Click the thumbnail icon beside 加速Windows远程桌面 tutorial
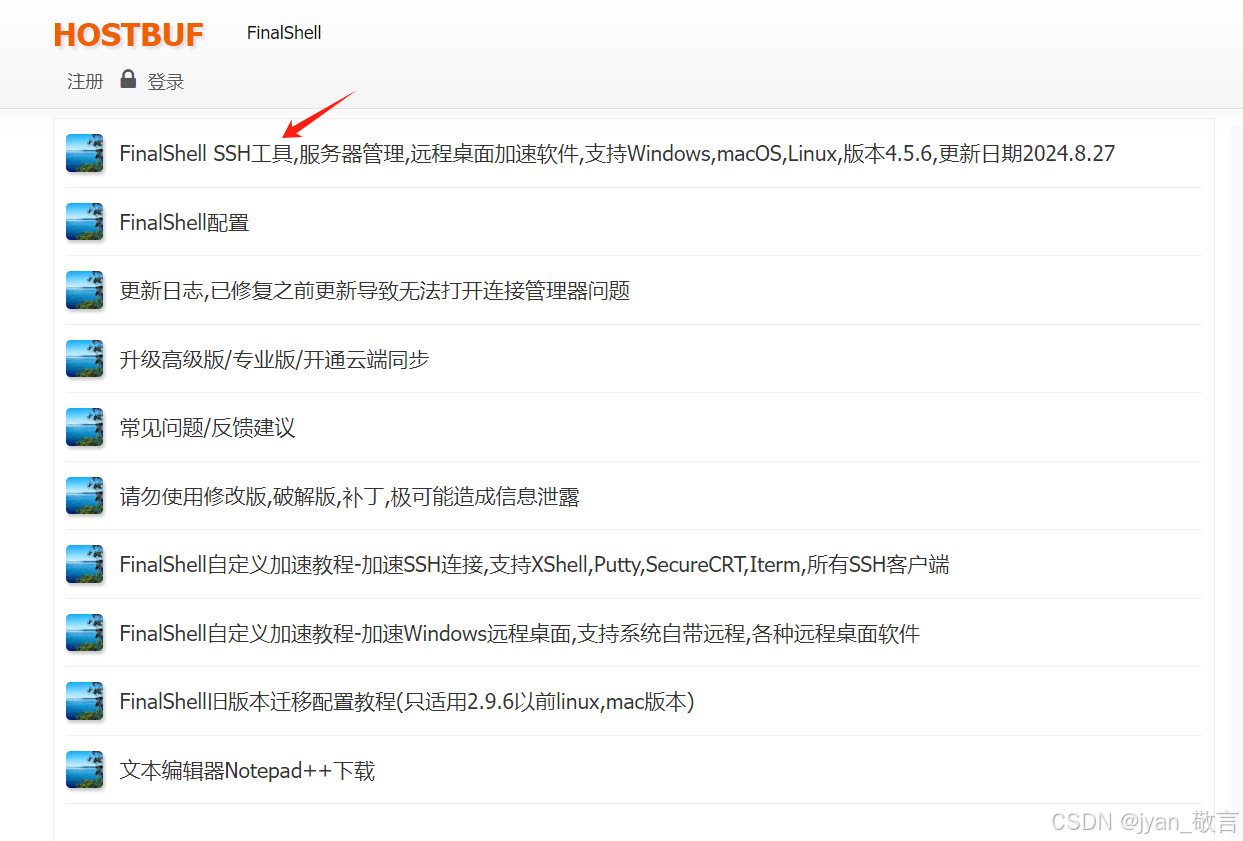The height and width of the screenshot is (841, 1243). 85,633
